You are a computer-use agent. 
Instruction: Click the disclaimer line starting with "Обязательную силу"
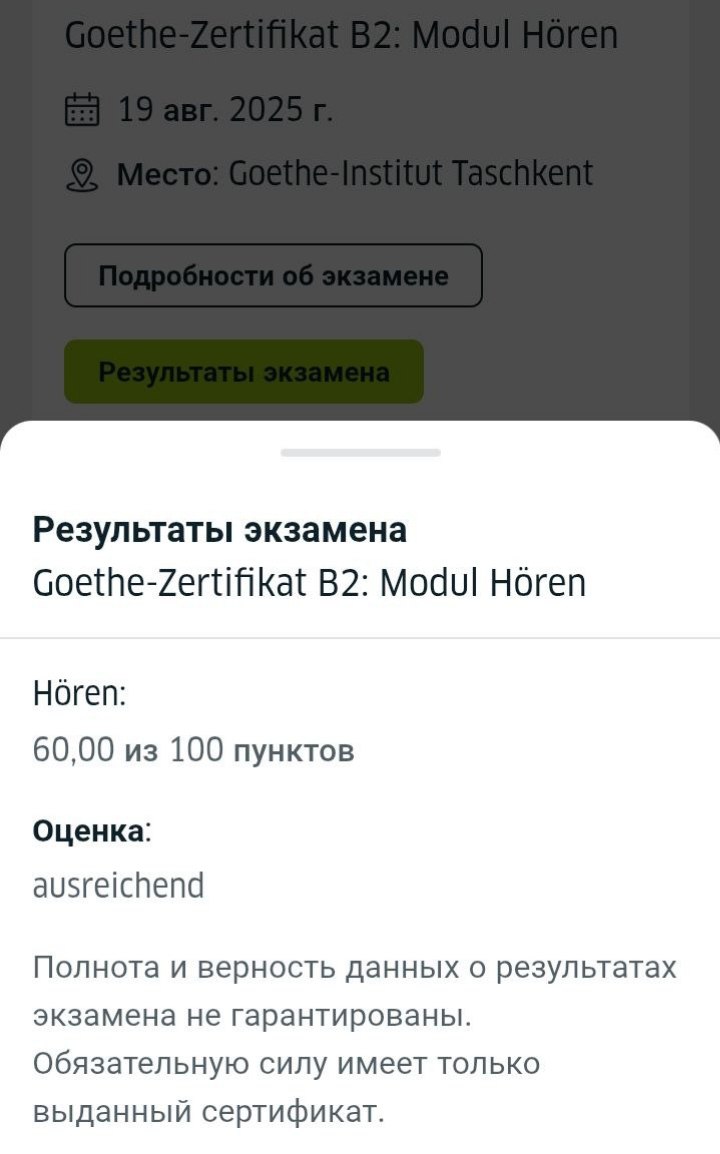tap(286, 1063)
